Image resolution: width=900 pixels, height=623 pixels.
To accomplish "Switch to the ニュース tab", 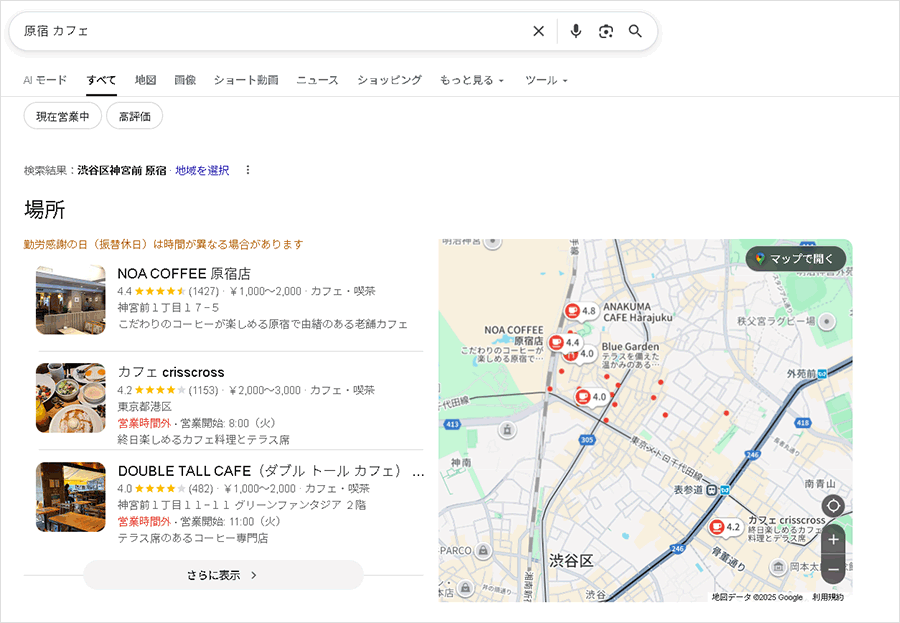I will (317, 80).
